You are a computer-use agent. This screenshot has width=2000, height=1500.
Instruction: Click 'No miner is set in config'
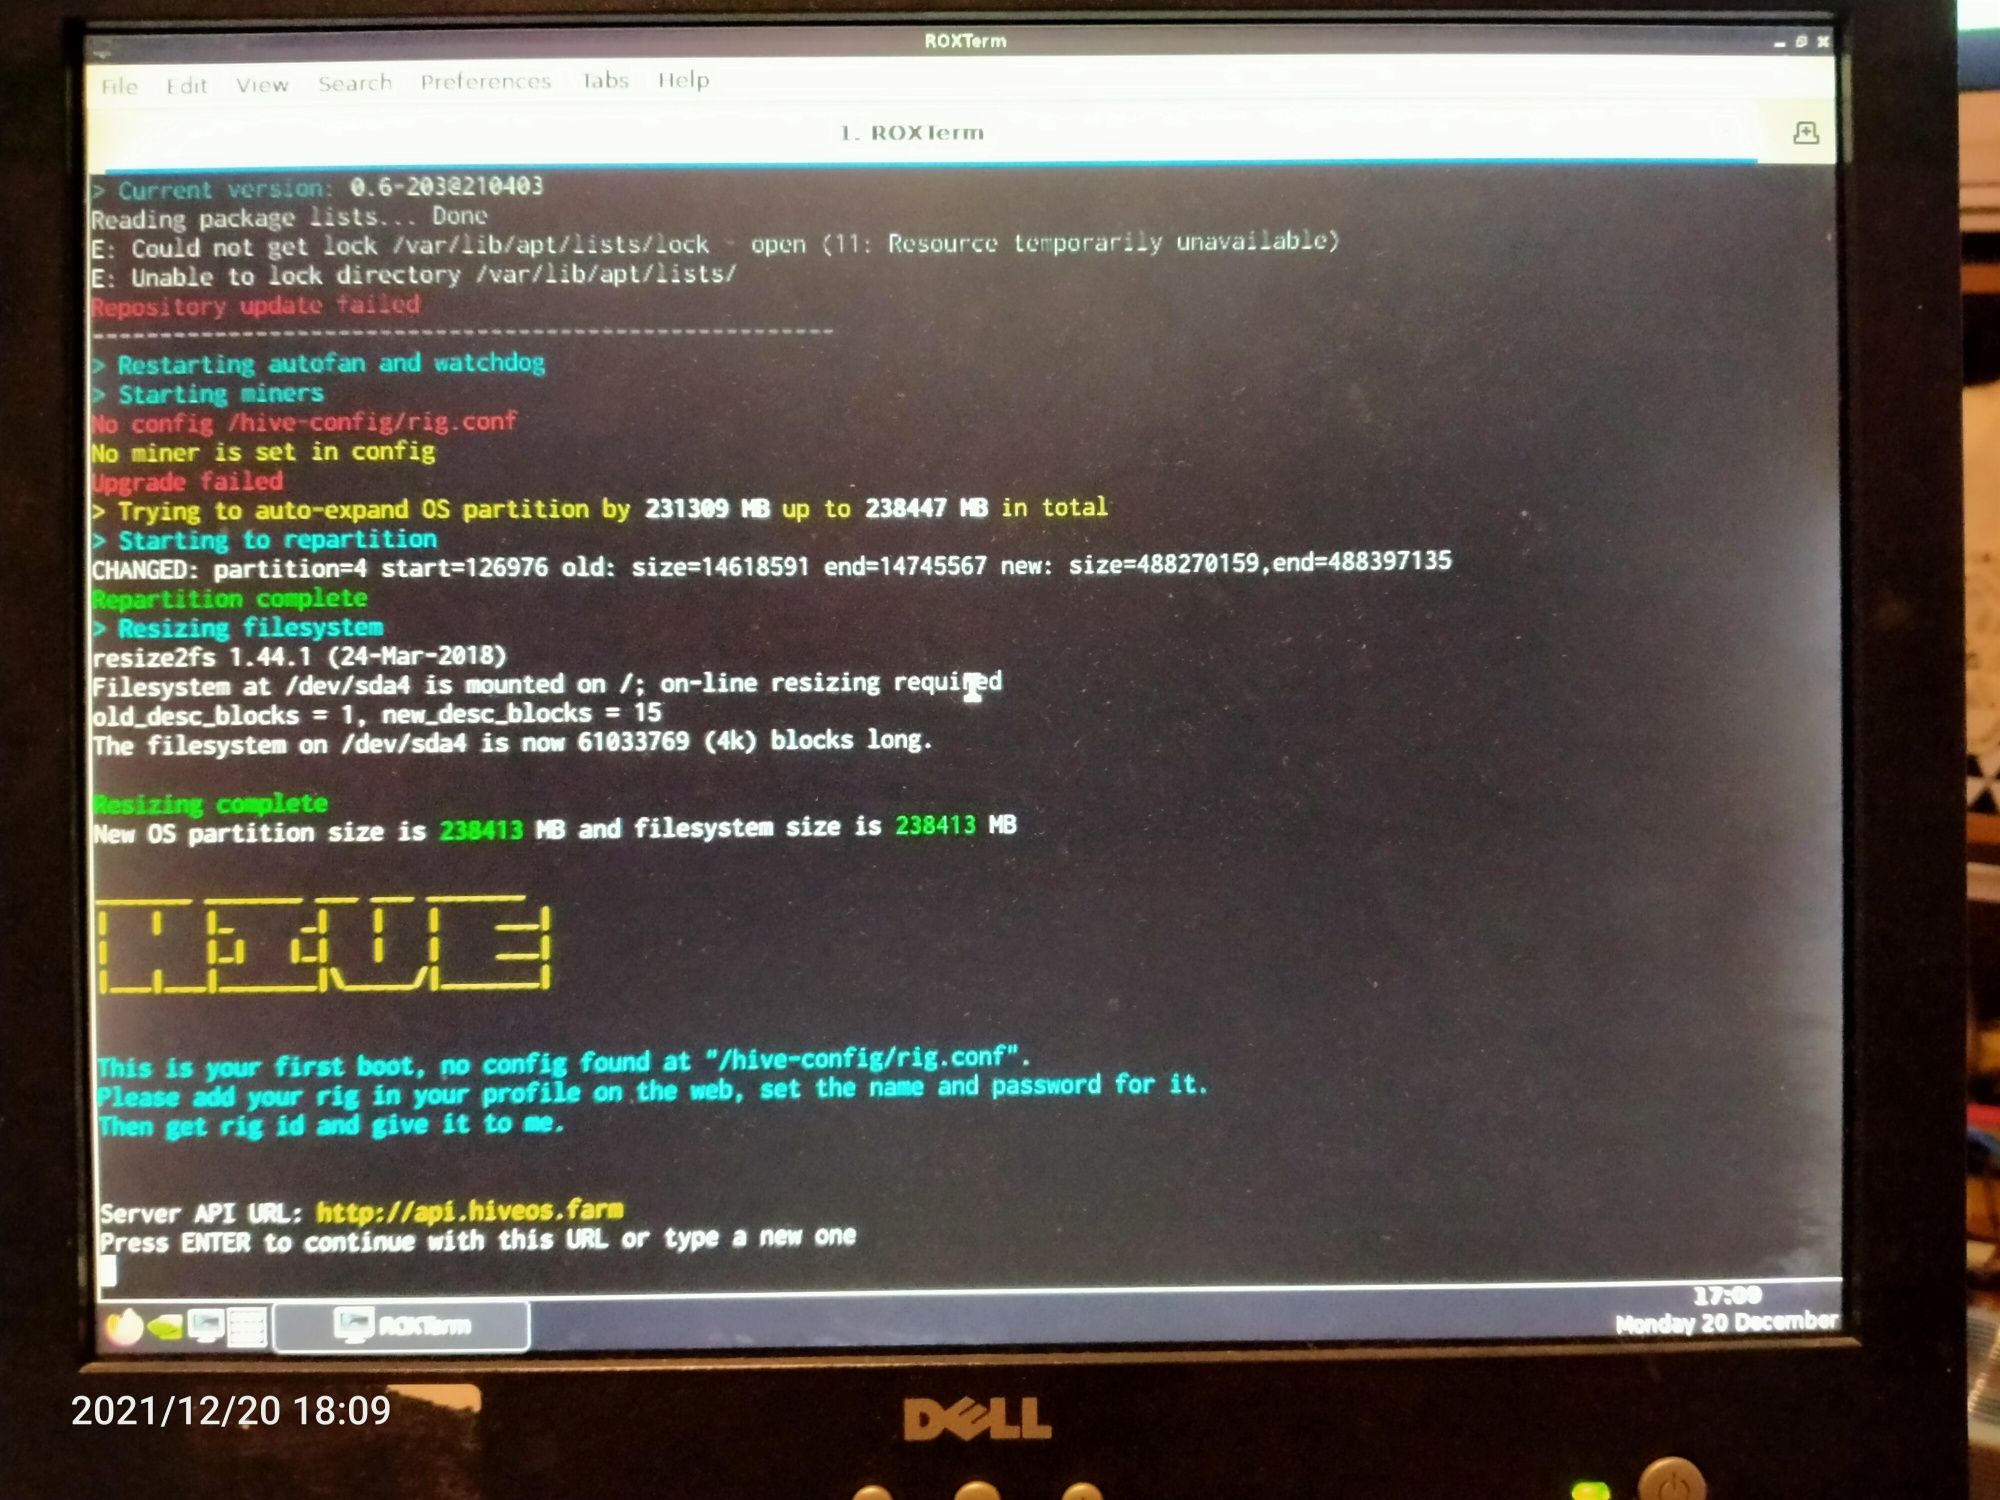[x=264, y=452]
